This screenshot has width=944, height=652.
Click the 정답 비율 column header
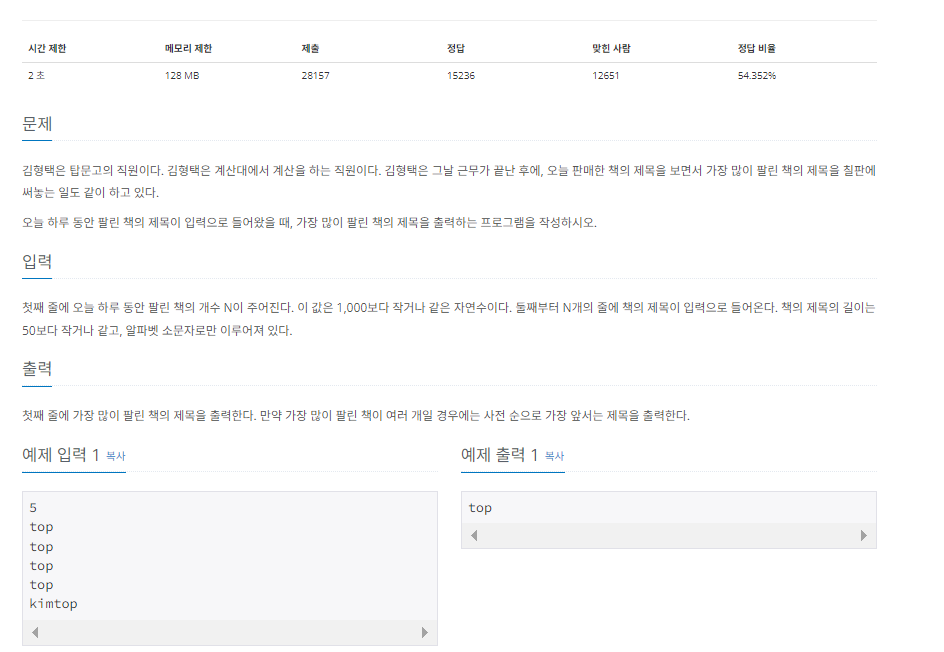tap(757, 48)
